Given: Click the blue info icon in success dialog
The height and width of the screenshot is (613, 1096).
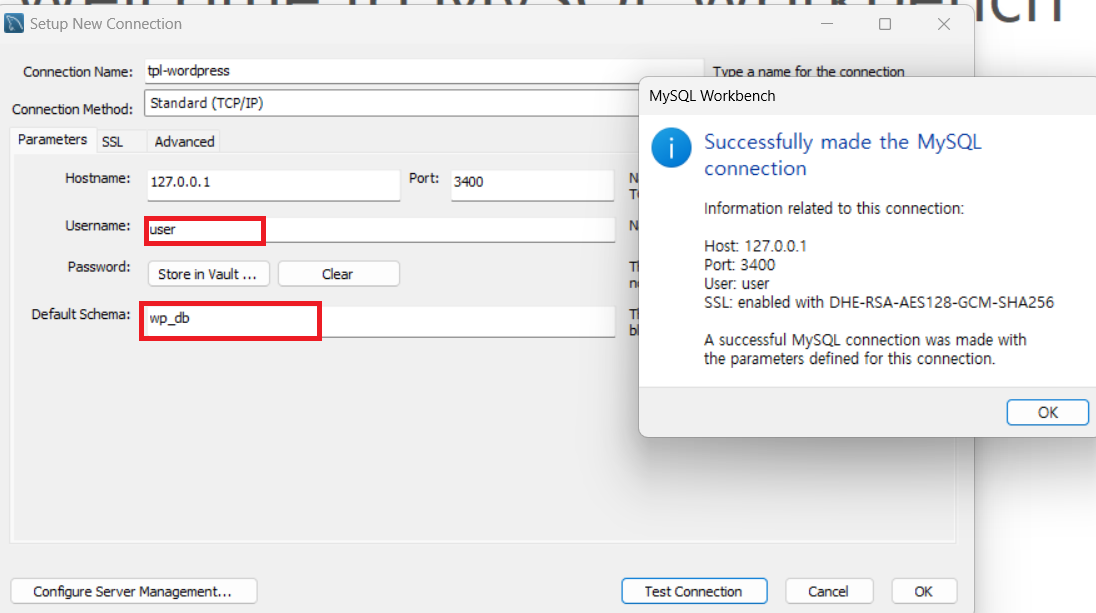Looking at the screenshot, I should 671,147.
